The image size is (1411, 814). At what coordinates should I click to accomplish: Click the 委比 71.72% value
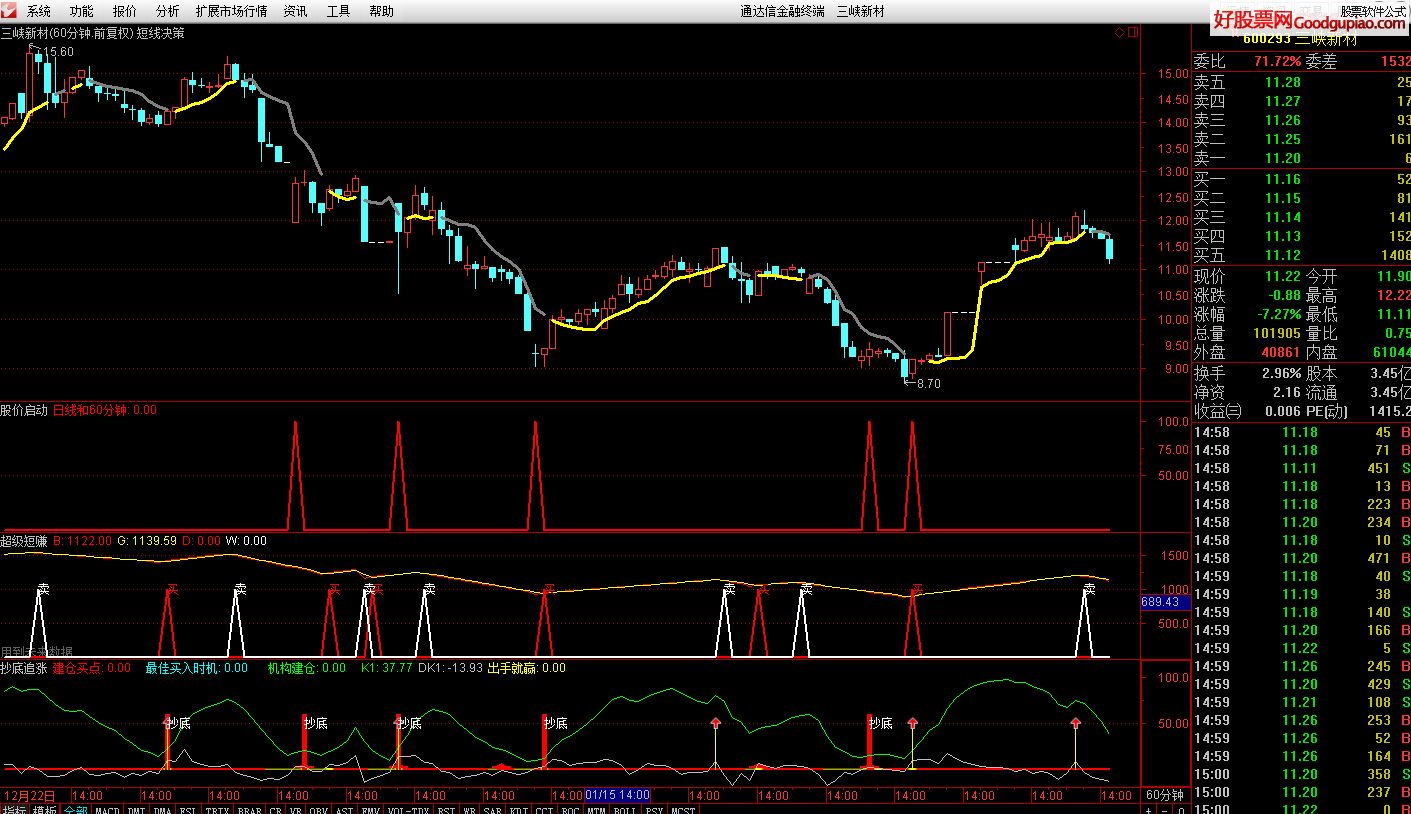click(1278, 61)
